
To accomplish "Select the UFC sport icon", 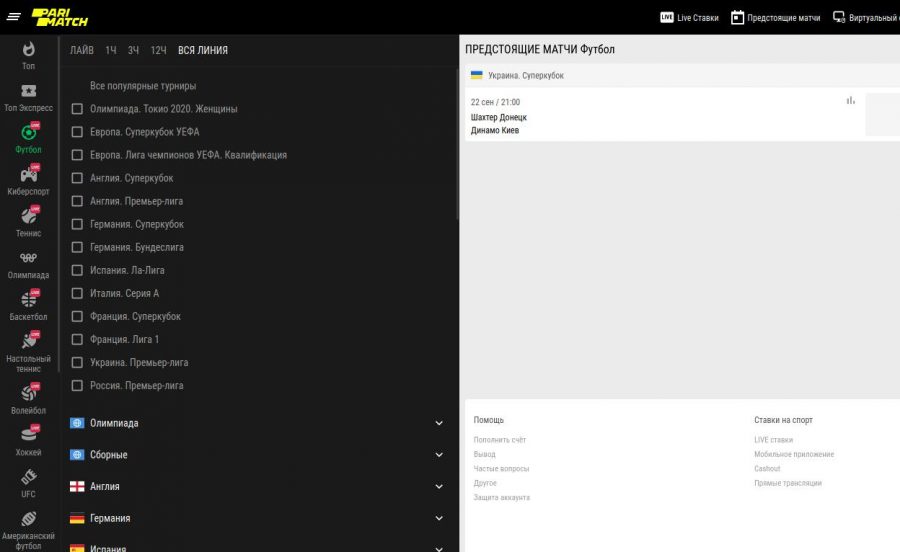I will click(x=28, y=477).
